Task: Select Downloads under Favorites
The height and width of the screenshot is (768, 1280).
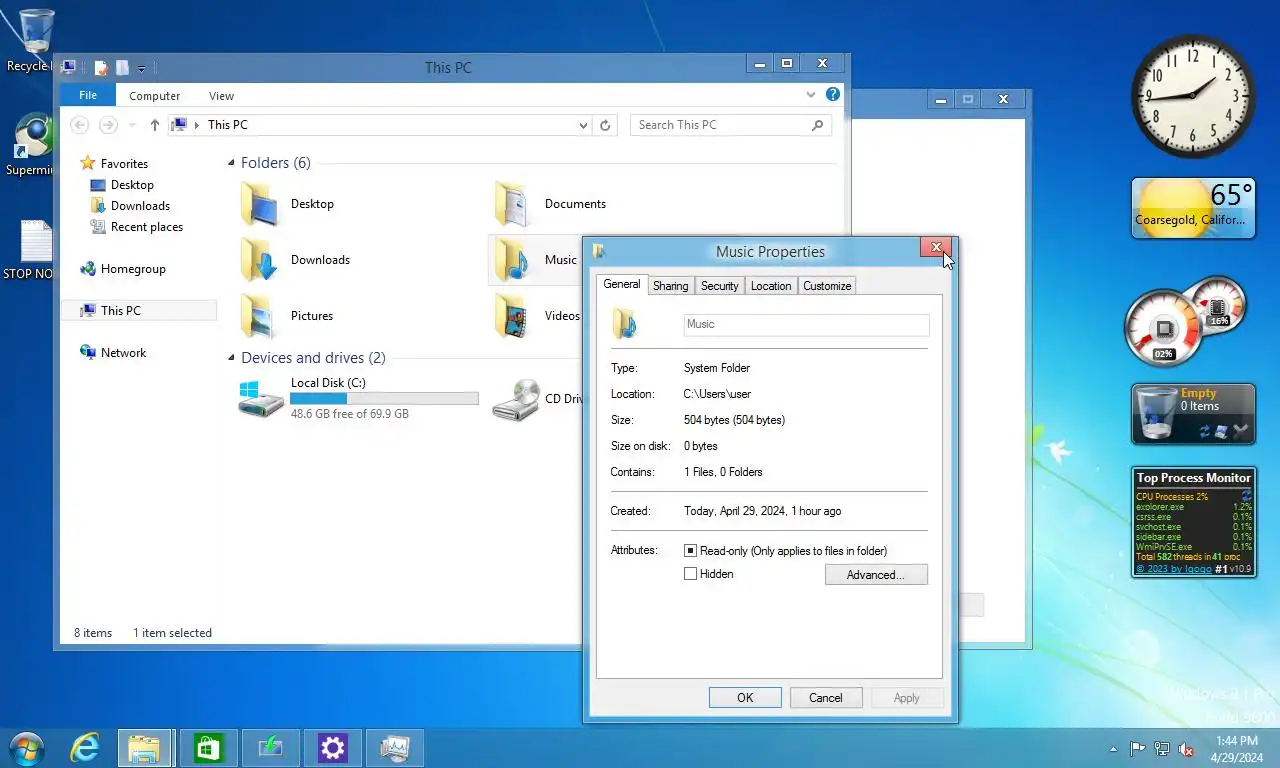Action: [140, 206]
